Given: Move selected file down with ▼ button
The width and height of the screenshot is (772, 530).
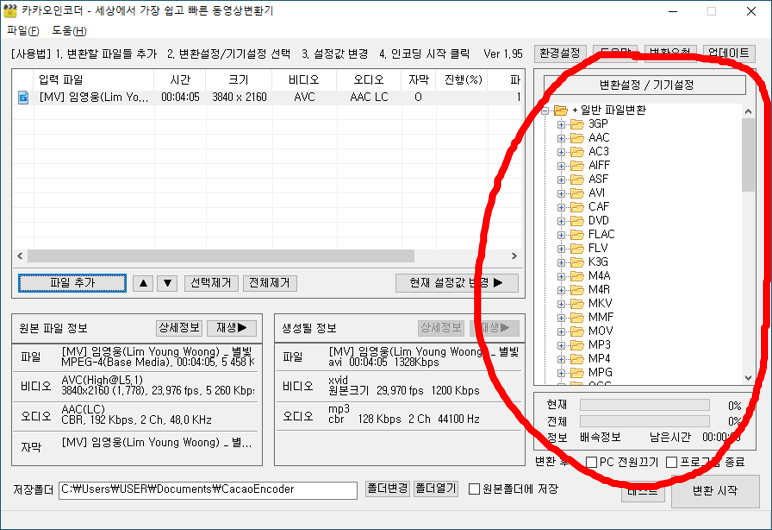Looking at the screenshot, I should (167, 283).
